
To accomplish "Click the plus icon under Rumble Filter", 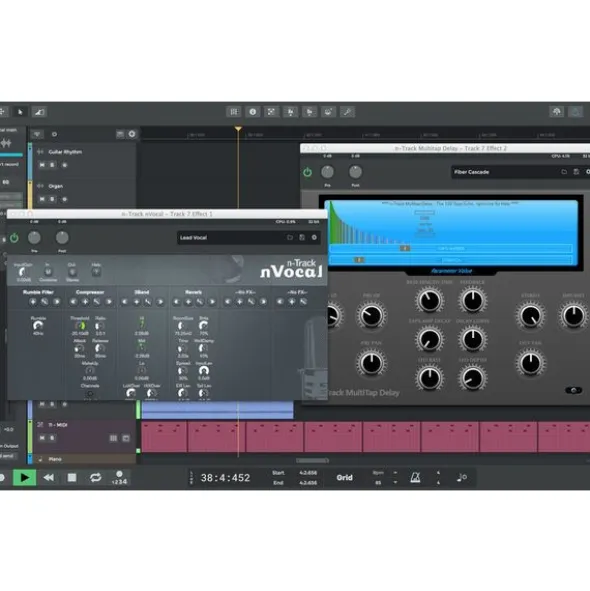I will click(x=33, y=302).
